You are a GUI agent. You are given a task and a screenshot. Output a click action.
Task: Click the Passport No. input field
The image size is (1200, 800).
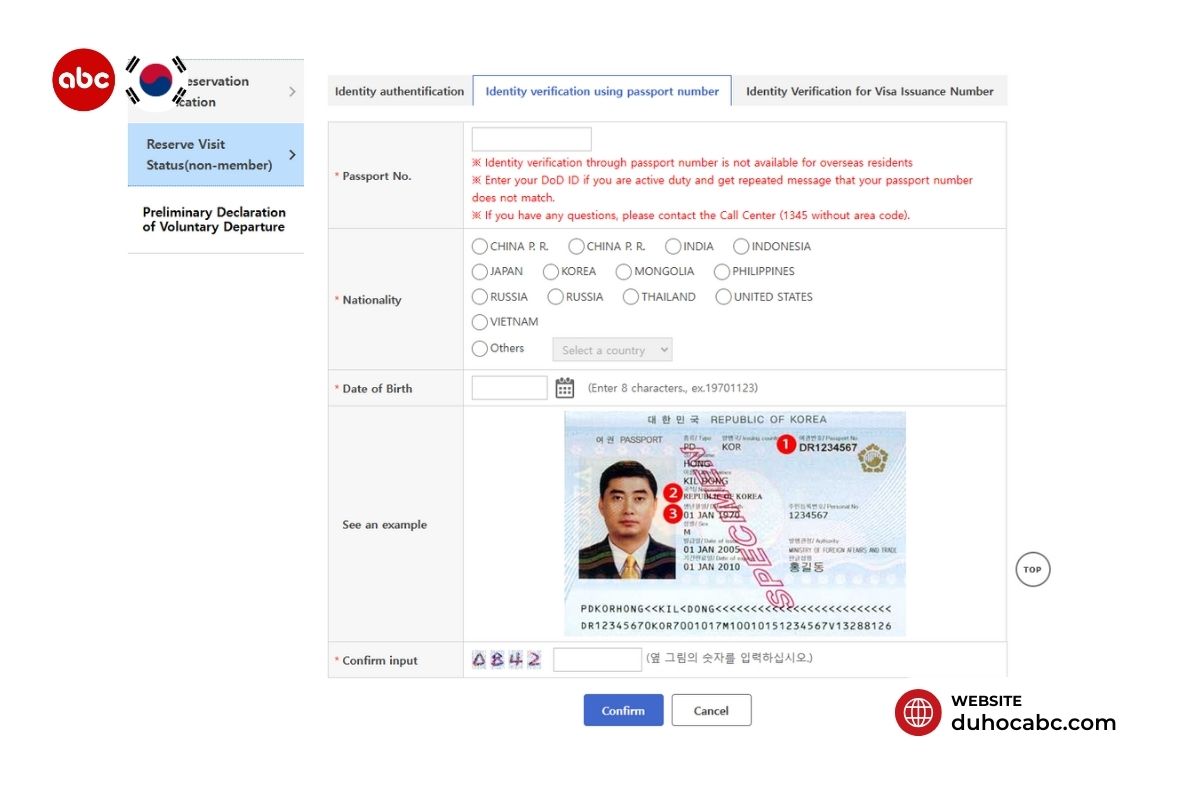(x=531, y=140)
